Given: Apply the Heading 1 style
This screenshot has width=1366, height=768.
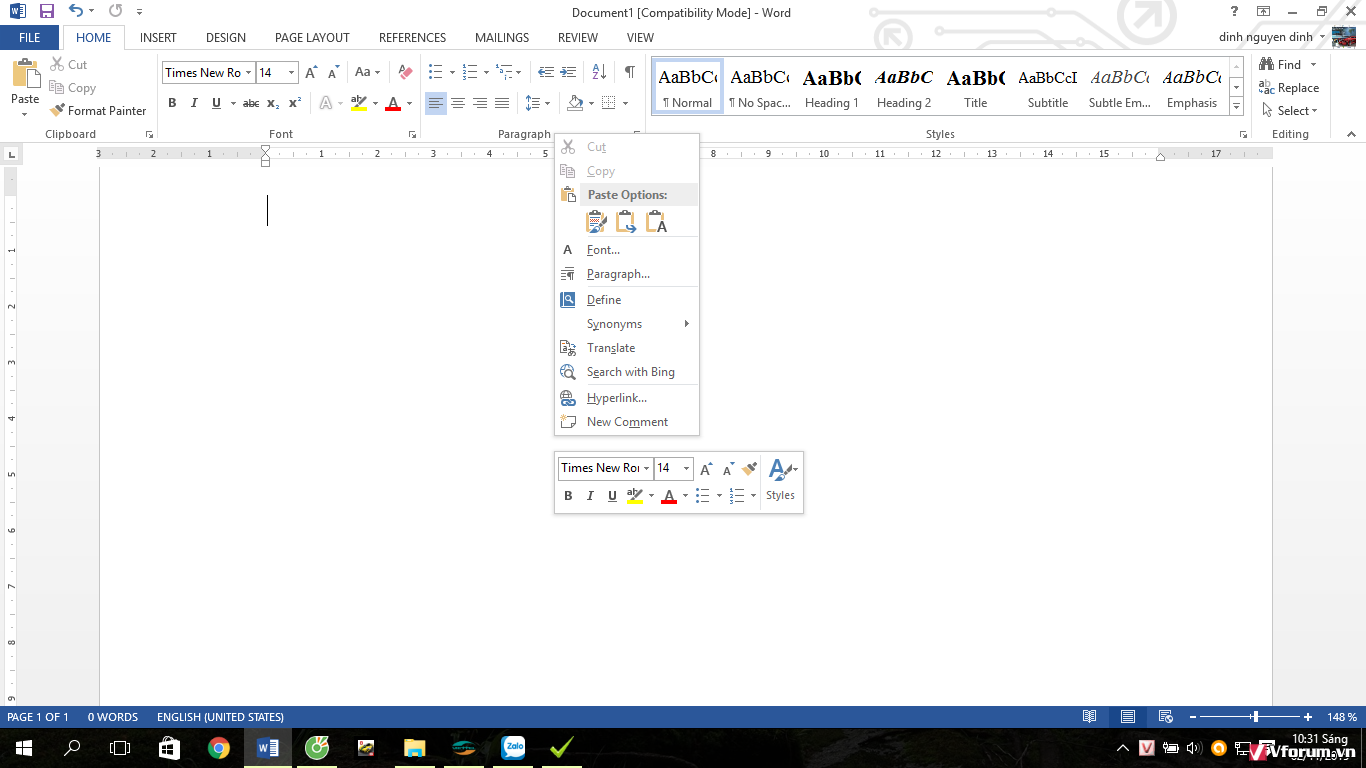Looking at the screenshot, I should click(831, 87).
